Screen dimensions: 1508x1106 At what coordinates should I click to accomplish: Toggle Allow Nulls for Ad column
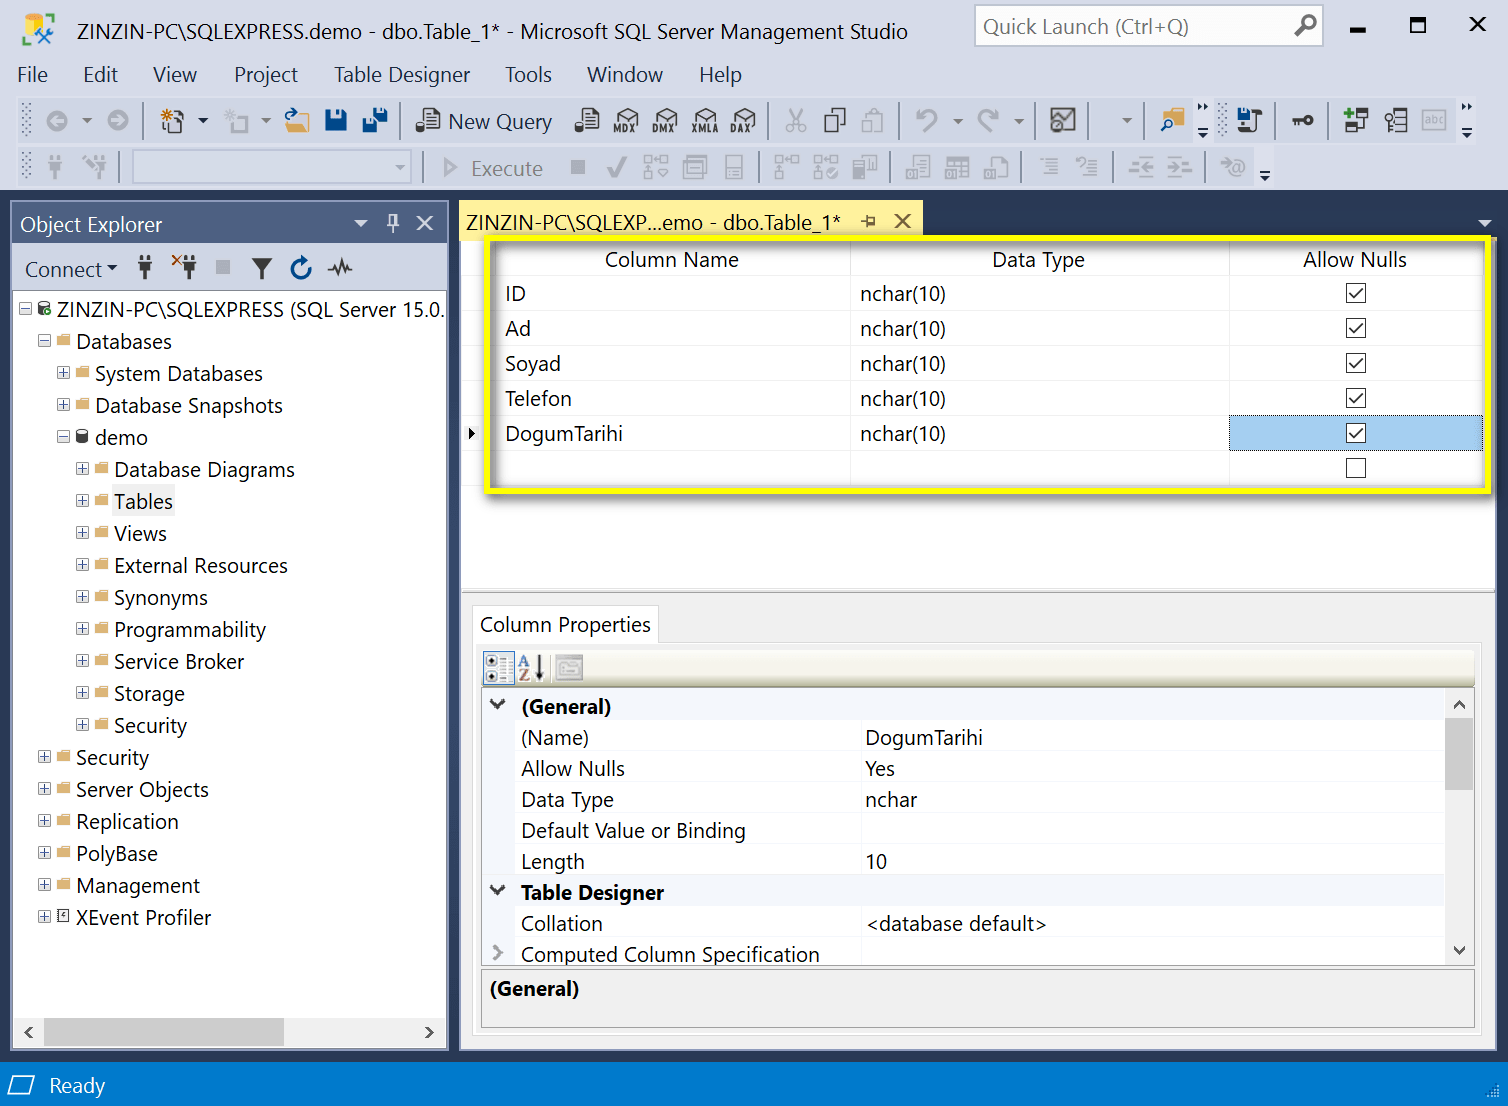pyautogui.click(x=1355, y=328)
